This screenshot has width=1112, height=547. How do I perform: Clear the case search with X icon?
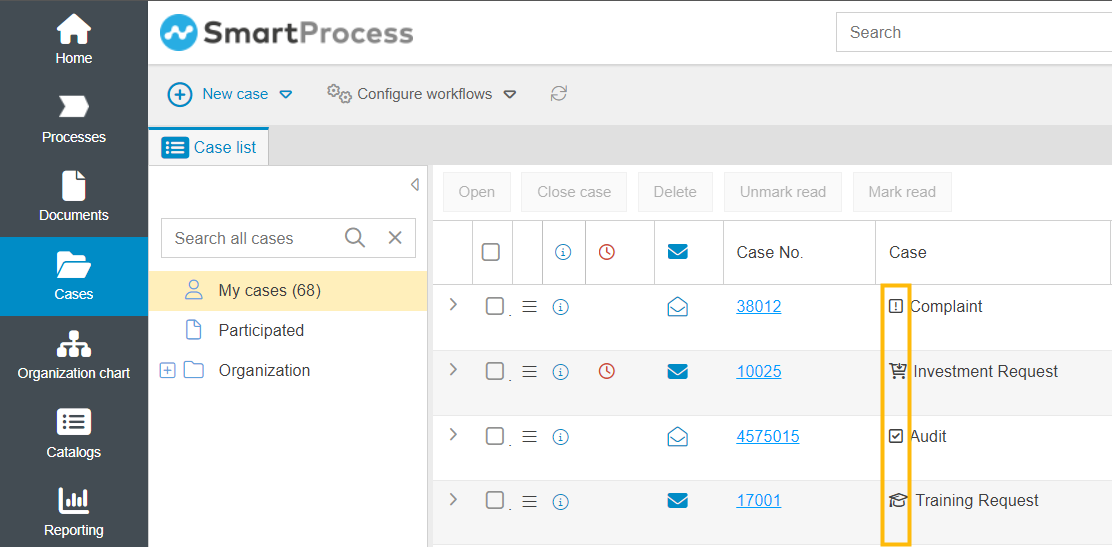click(395, 238)
